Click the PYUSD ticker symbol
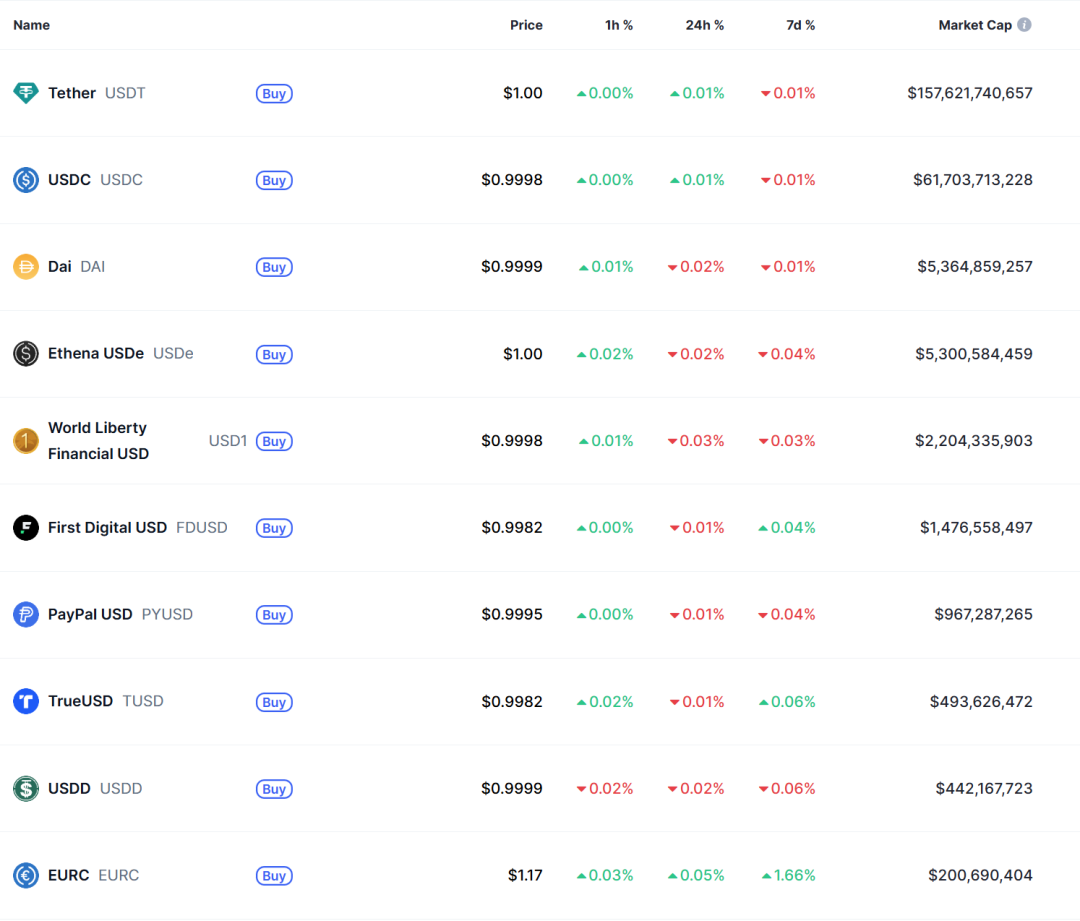1080x921 pixels. point(167,614)
